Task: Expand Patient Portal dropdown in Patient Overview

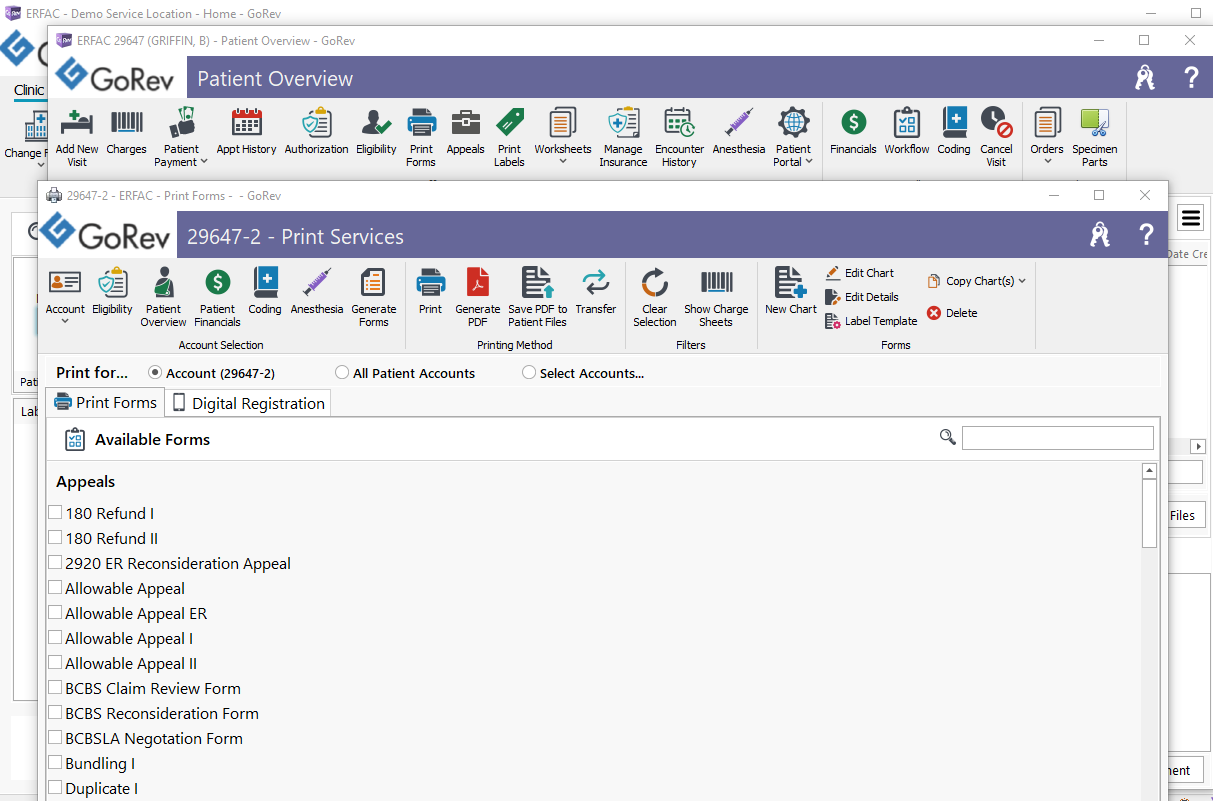Action: pos(808,162)
